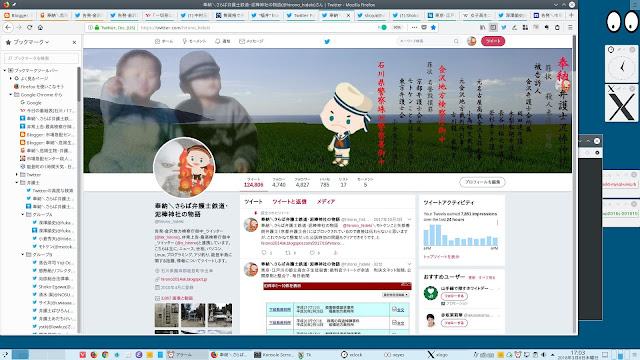
Task: Click the Firefox address bar URL
Action: pos(176,27)
